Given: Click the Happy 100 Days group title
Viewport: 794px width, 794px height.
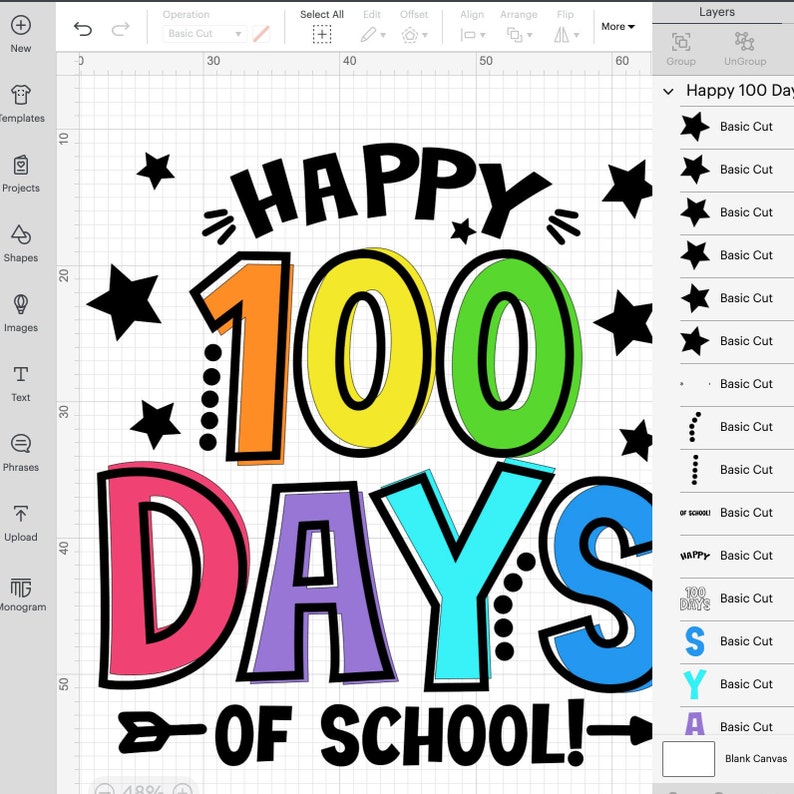Looking at the screenshot, I should pyautogui.click(x=740, y=91).
